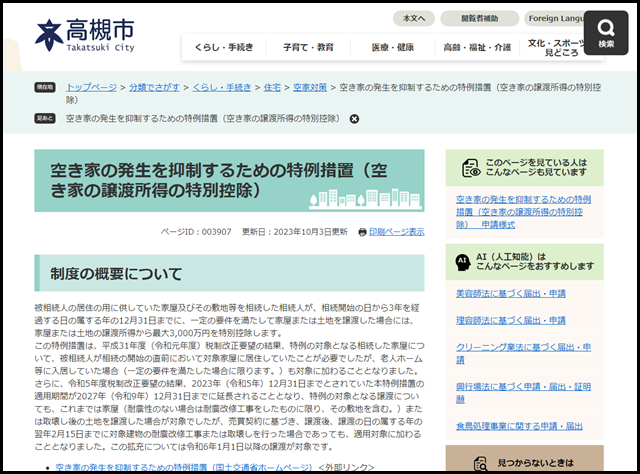Click the document search icon beside 見つからないときは

480,463
